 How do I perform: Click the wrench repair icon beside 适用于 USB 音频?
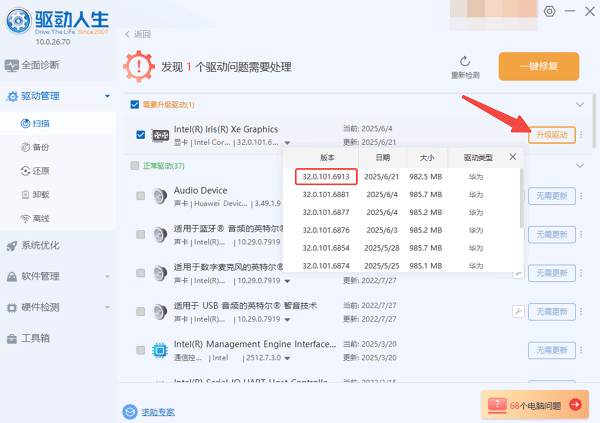click(518, 311)
